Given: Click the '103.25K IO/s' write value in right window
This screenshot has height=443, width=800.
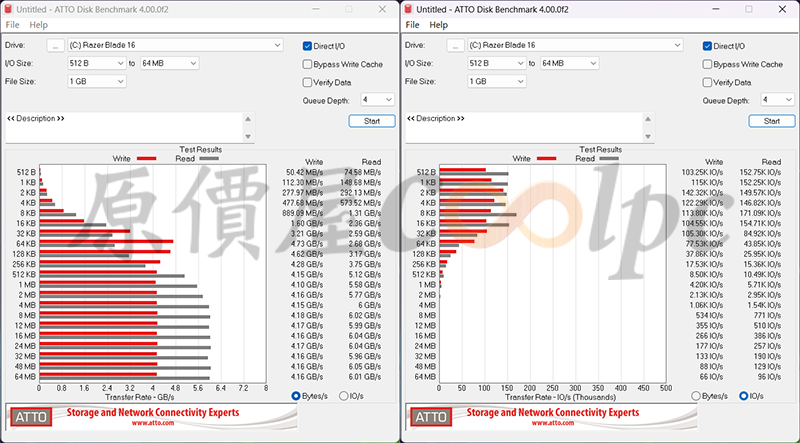Looking at the screenshot, I should (x=702, y=173).
